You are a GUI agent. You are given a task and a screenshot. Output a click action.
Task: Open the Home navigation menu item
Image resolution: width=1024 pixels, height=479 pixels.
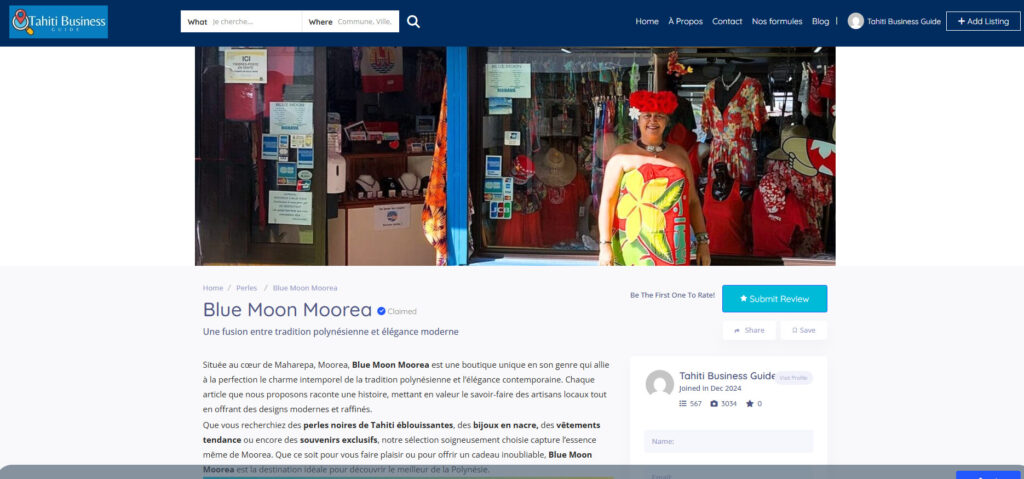(x=647, y=21)
